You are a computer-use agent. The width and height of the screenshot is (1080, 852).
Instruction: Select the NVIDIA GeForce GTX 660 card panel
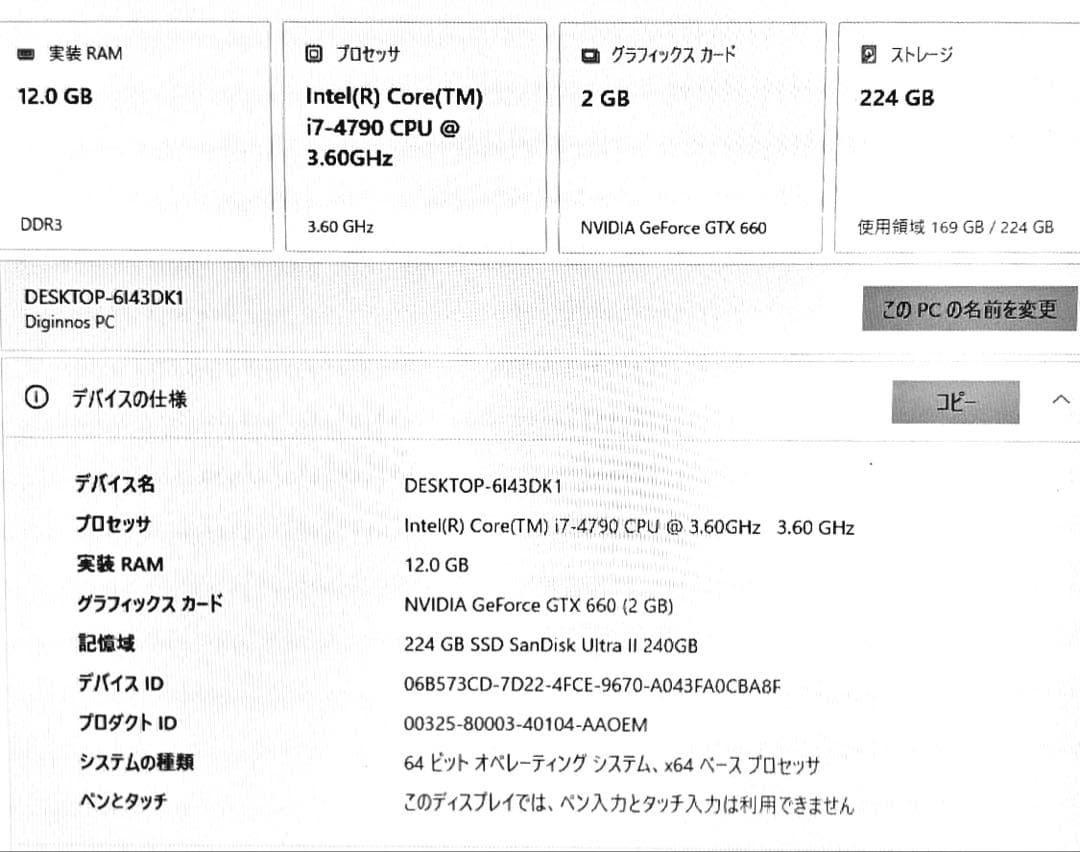click(690, 135)
